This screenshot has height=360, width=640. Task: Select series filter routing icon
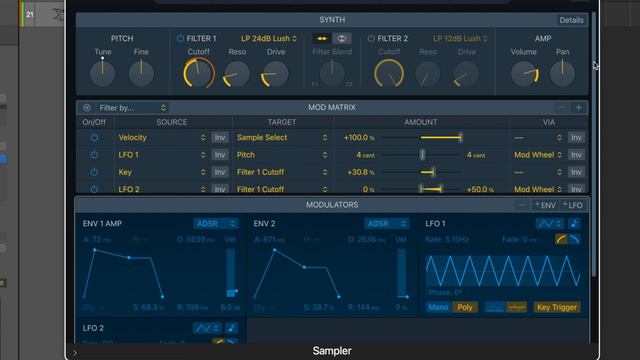pos(322,38)
